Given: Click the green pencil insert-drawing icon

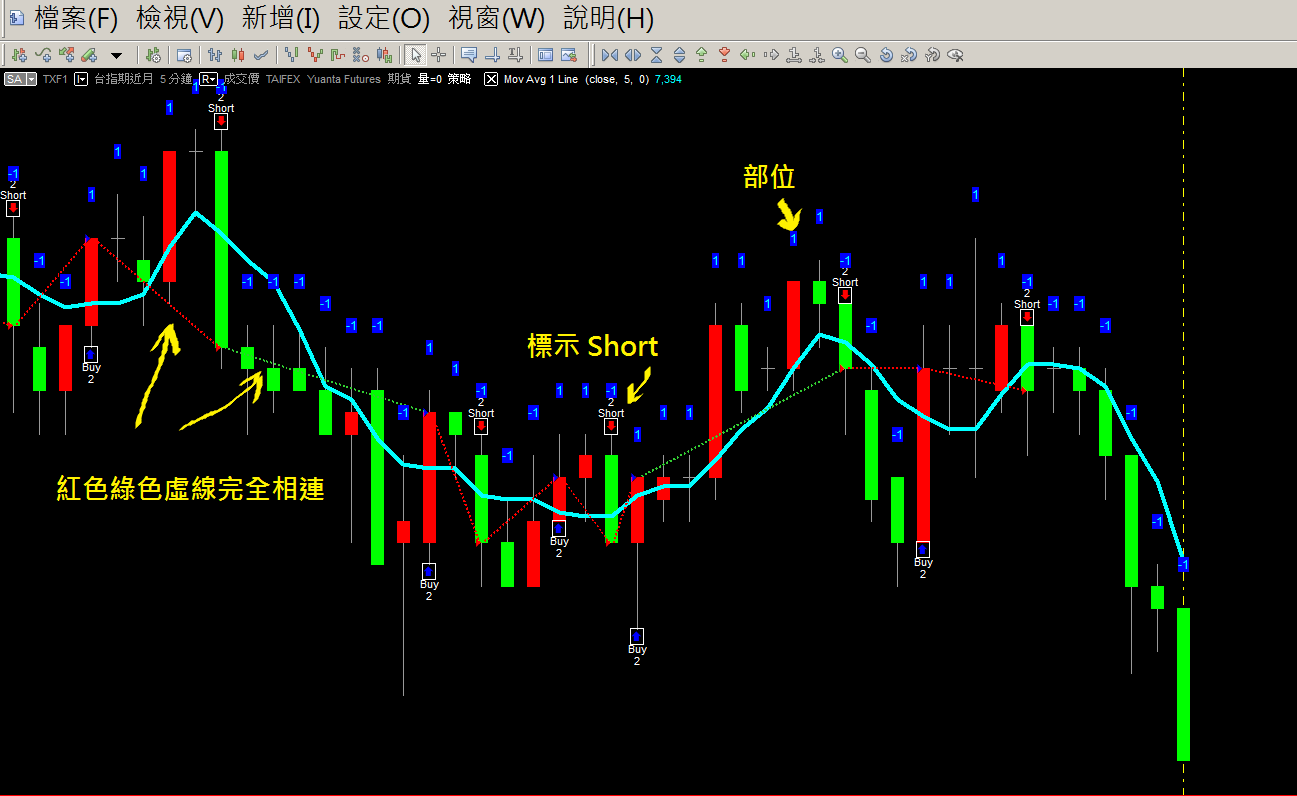Looking at the screenshot, I should pyautogui.click(x=89, y=55).
